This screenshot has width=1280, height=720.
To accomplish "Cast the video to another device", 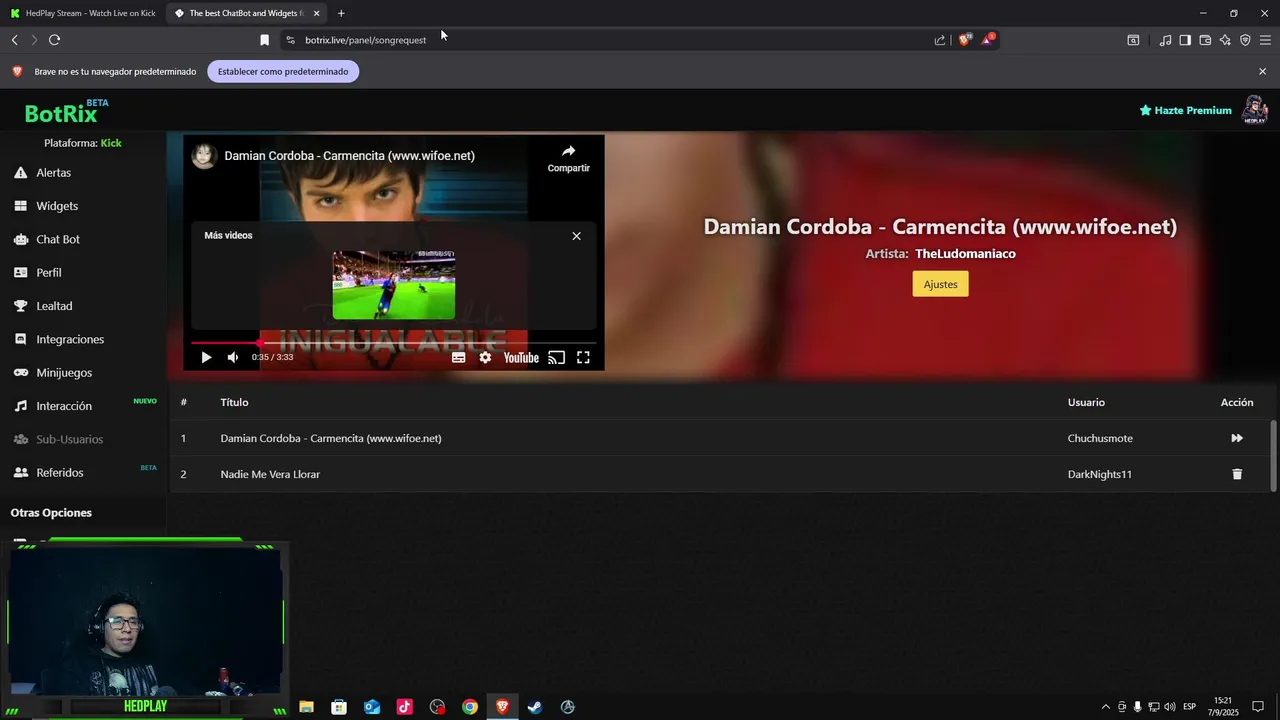I will [x=557, y=357].
